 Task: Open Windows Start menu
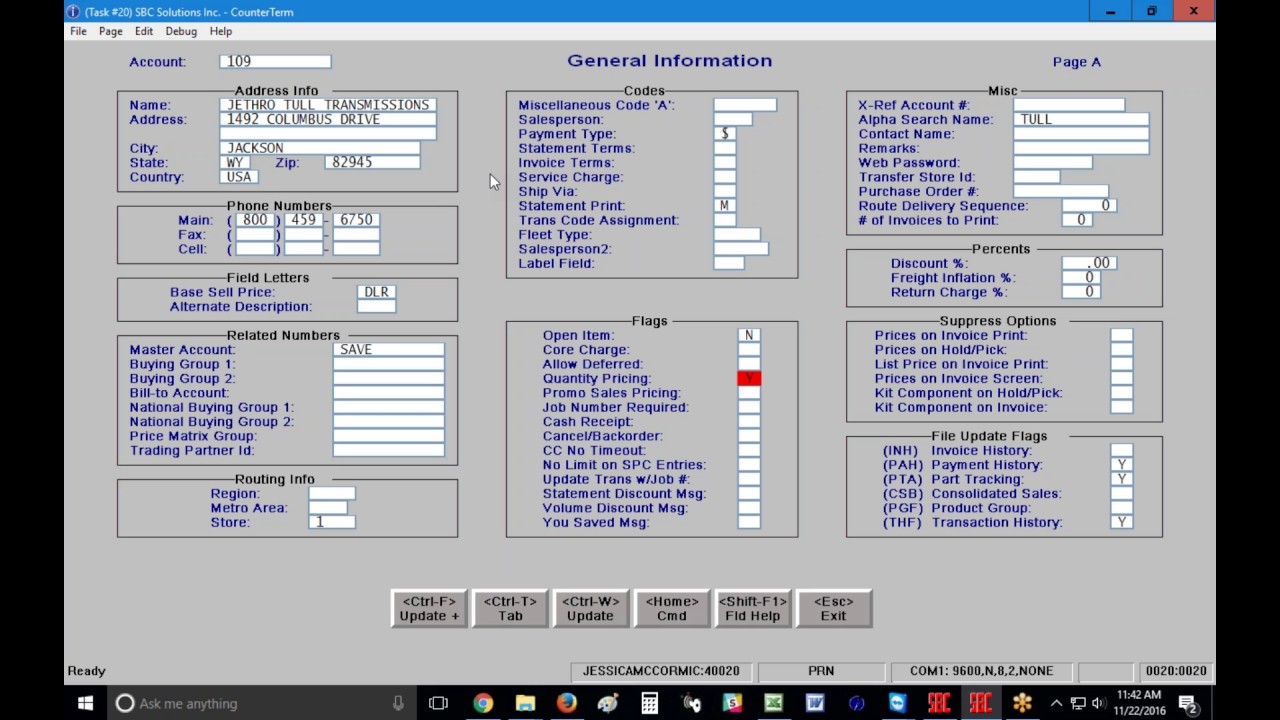point(85,703)
